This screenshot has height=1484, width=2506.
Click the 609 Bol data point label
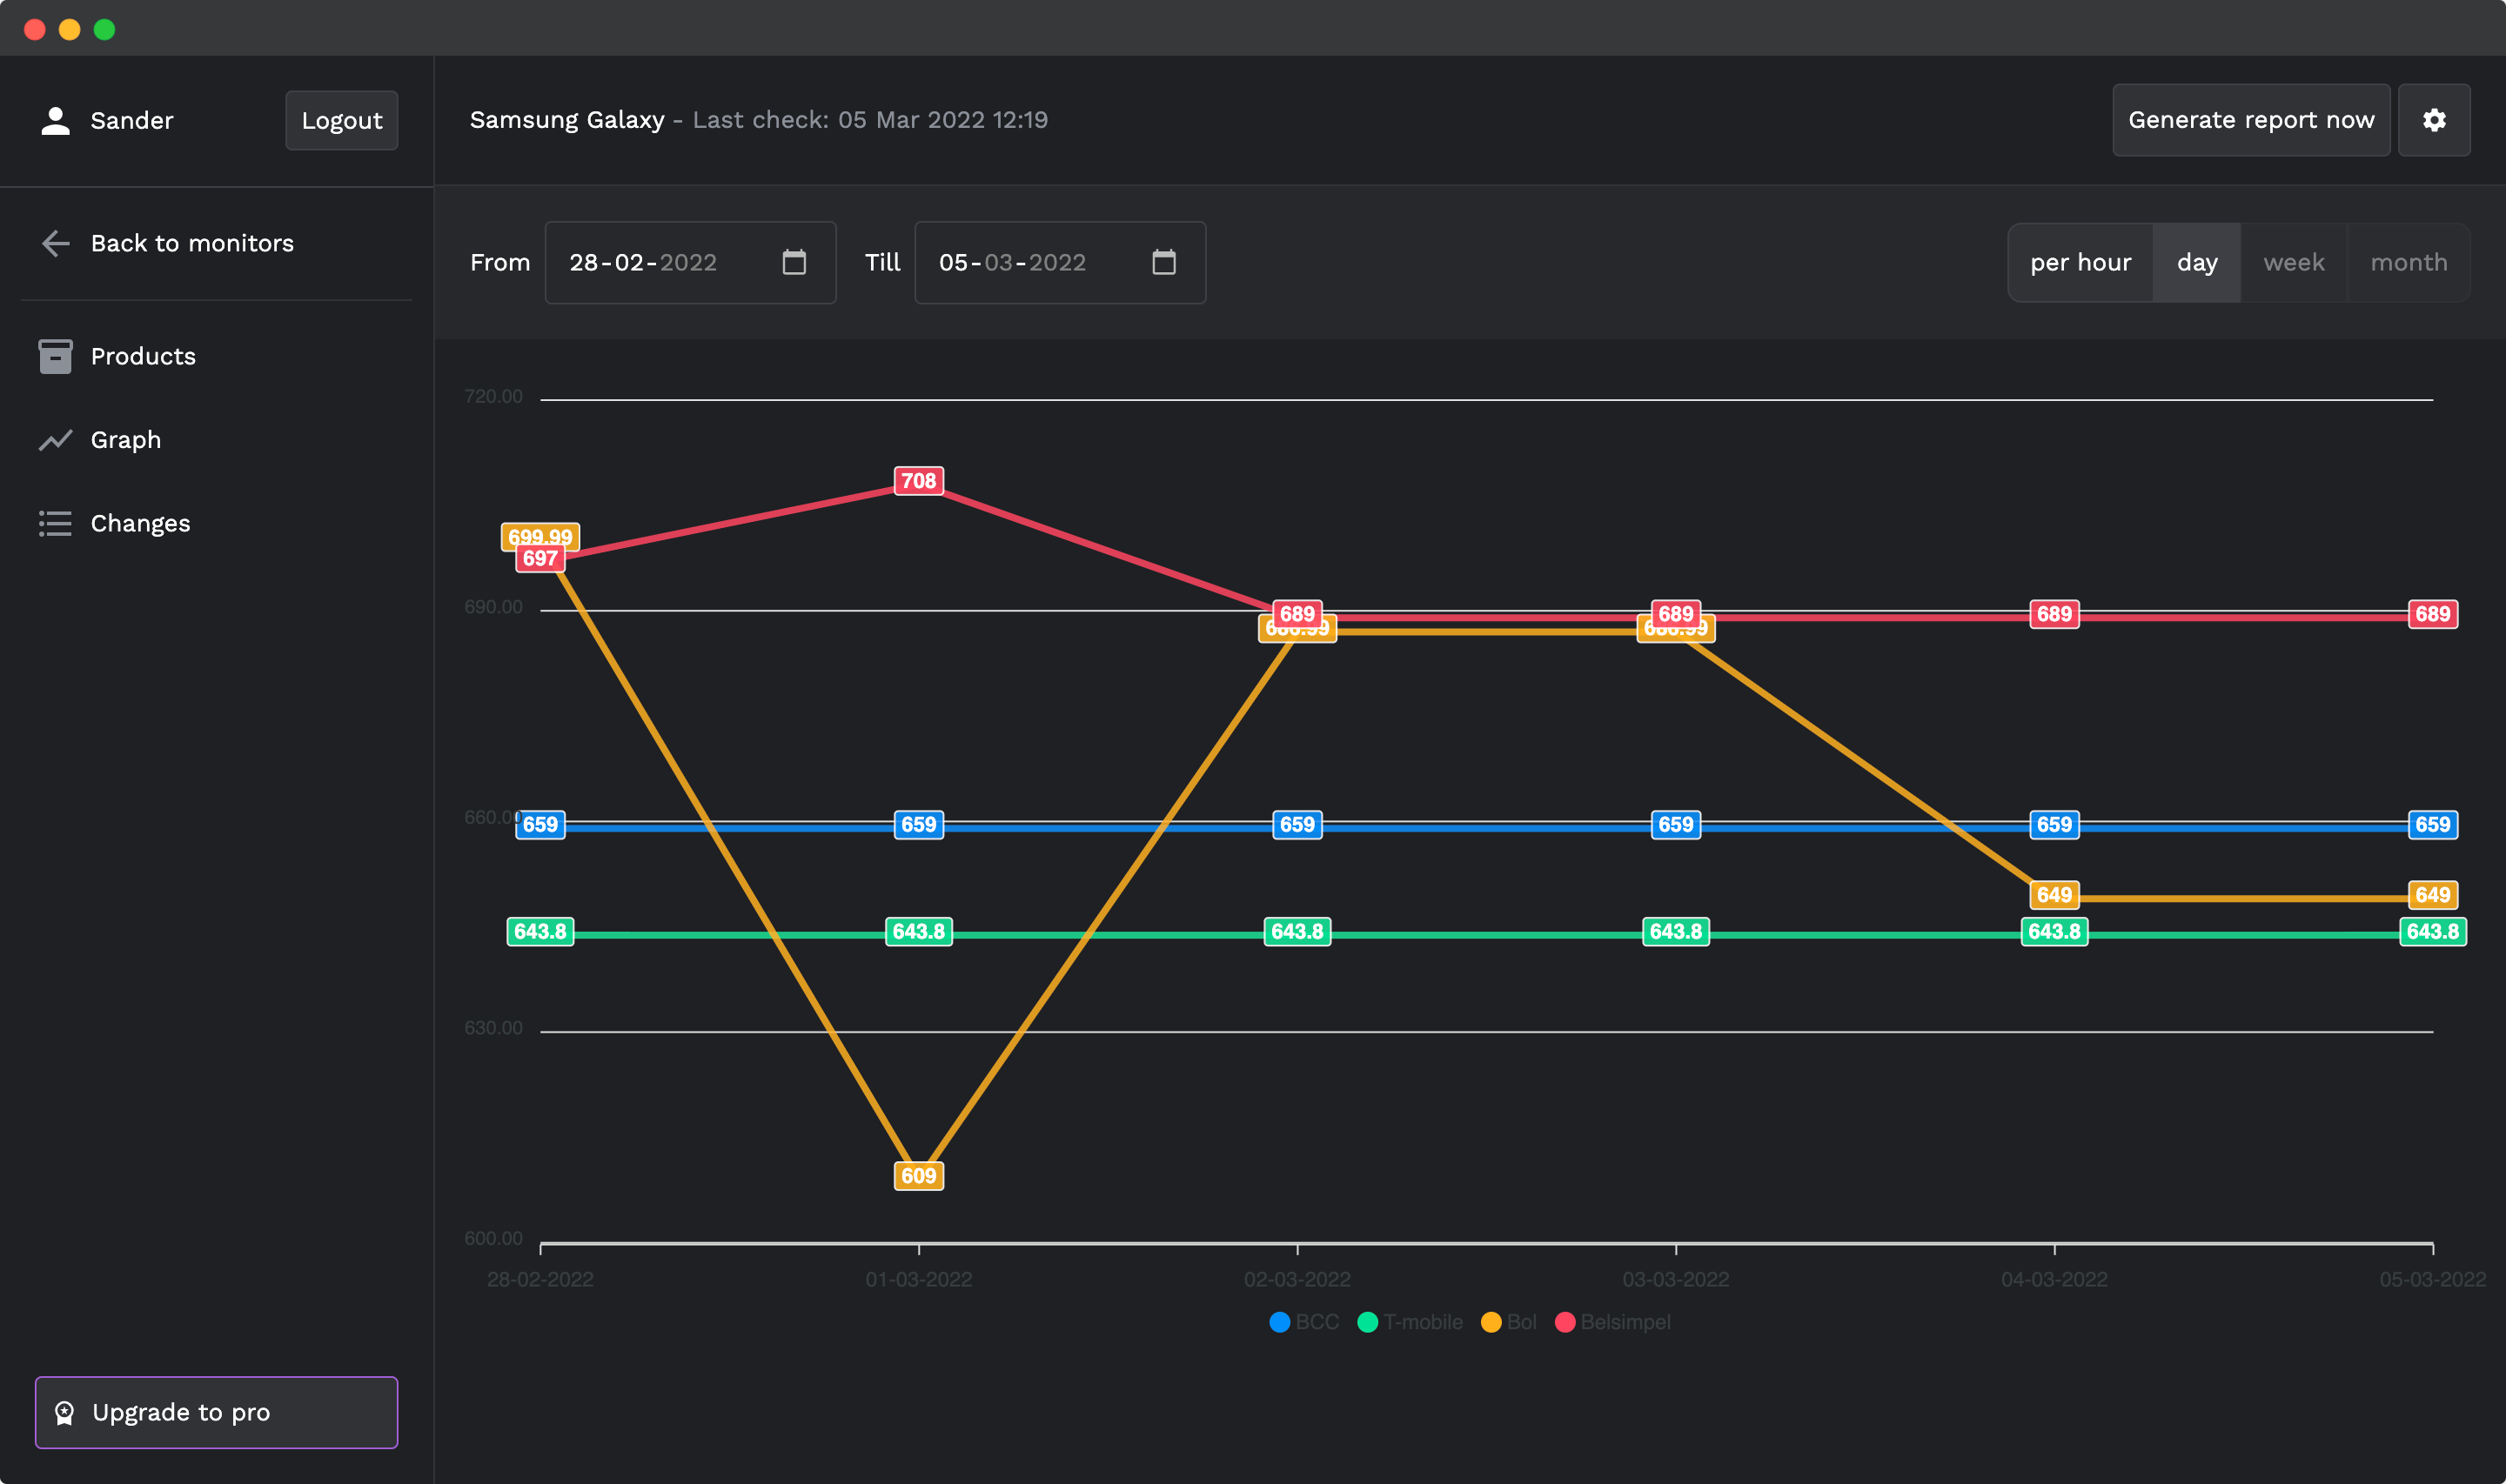pyautogui.click(x=918, y=1175)
